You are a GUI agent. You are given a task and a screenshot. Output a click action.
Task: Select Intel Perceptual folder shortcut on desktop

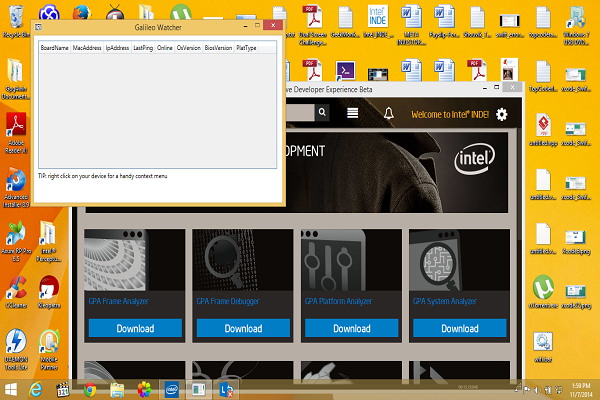coord(49,241)
